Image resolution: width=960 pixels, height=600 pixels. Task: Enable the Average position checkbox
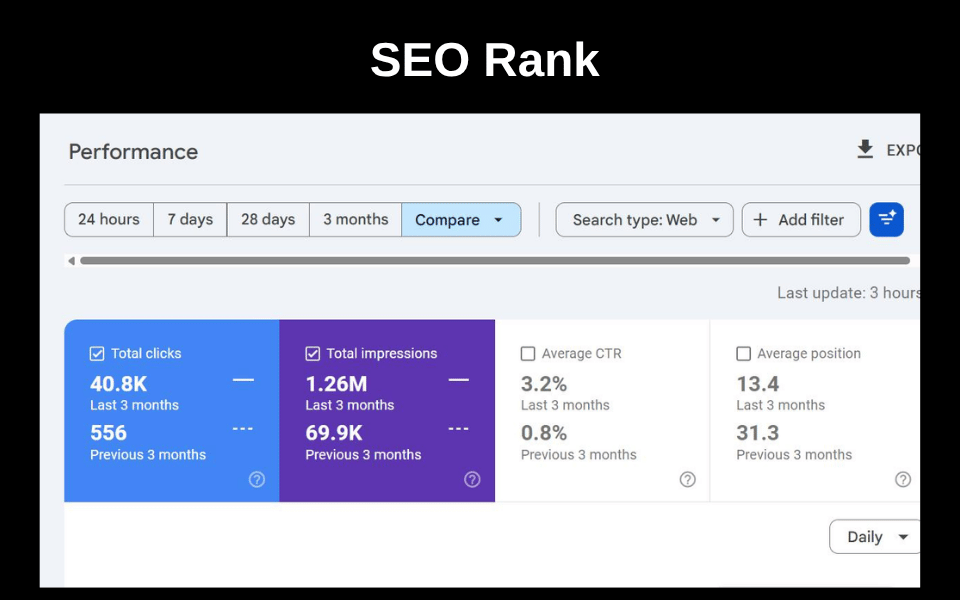click(743, 354)
